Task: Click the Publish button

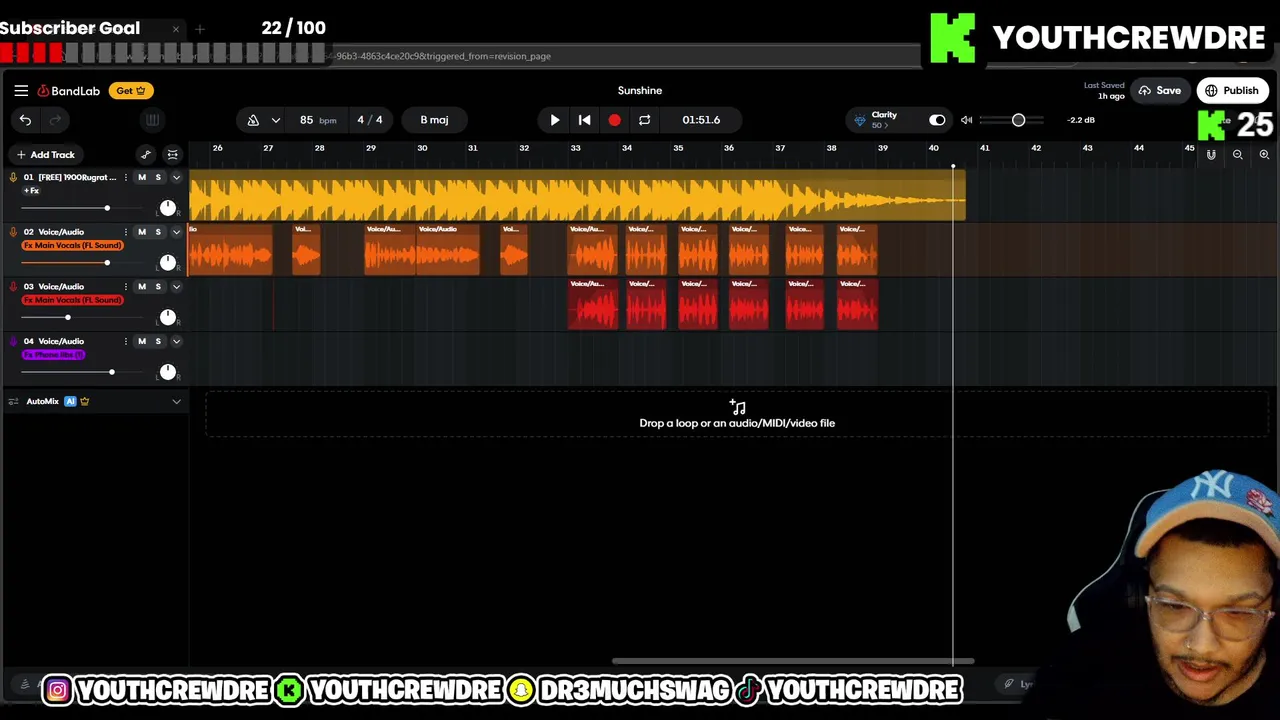Action: (1232, 91)
